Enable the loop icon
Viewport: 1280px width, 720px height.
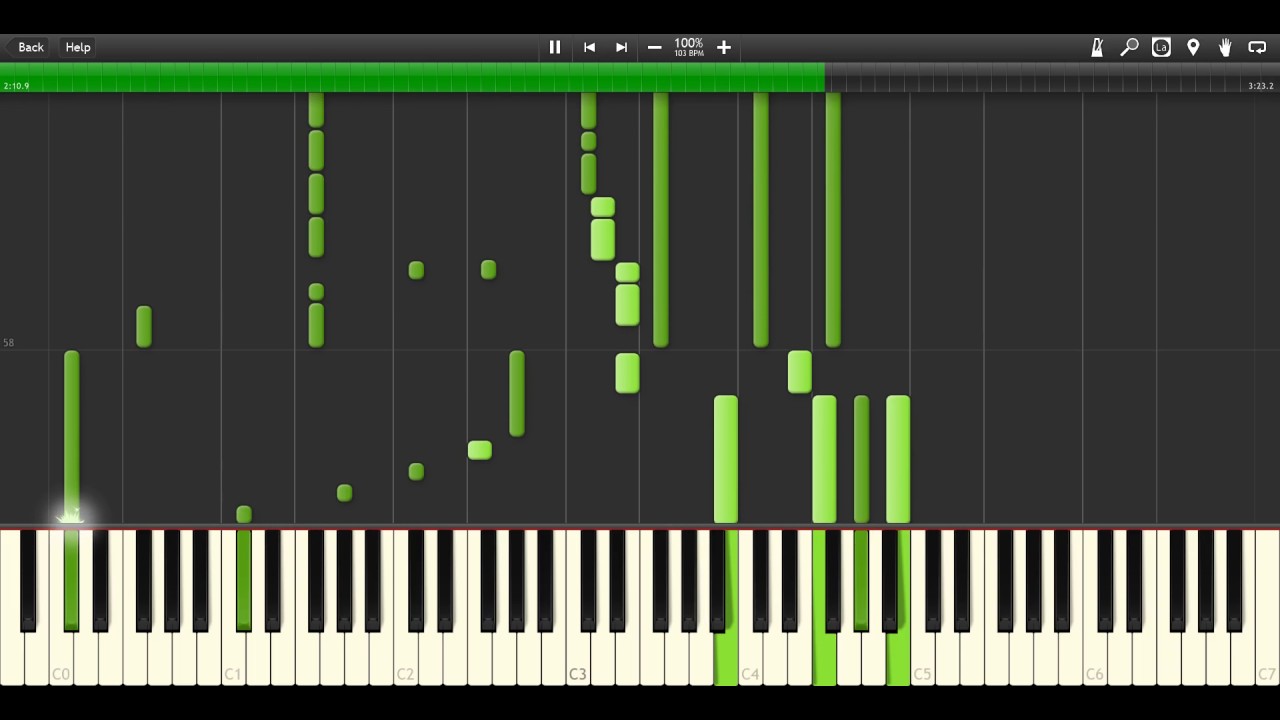[x=1257, y=47]
